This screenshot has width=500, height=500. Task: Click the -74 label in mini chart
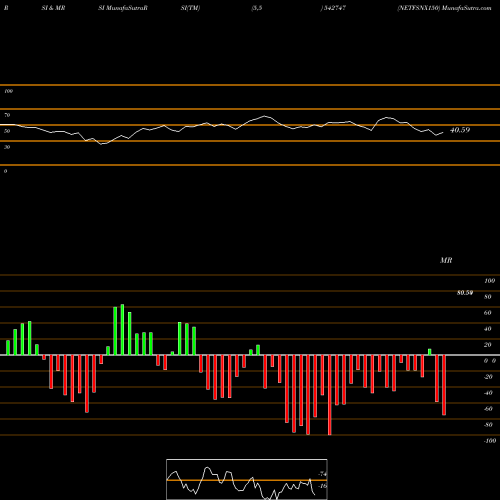pos(322,474)
